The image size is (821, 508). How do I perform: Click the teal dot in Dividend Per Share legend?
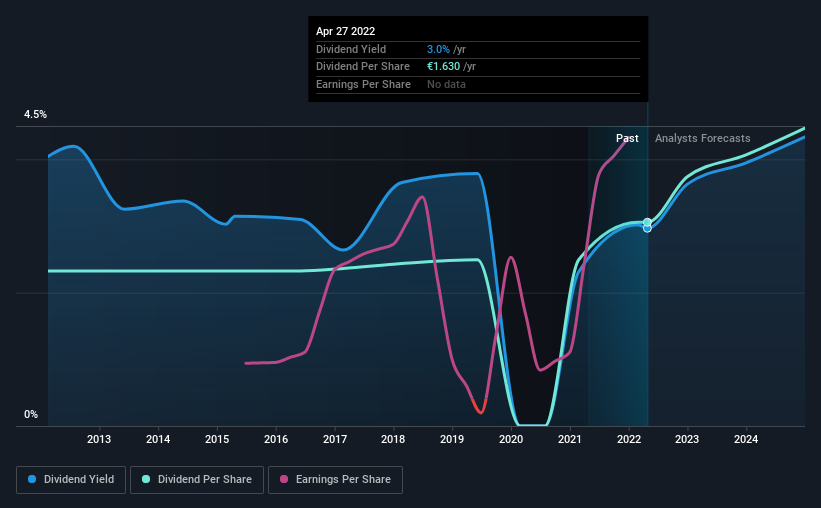146,479
